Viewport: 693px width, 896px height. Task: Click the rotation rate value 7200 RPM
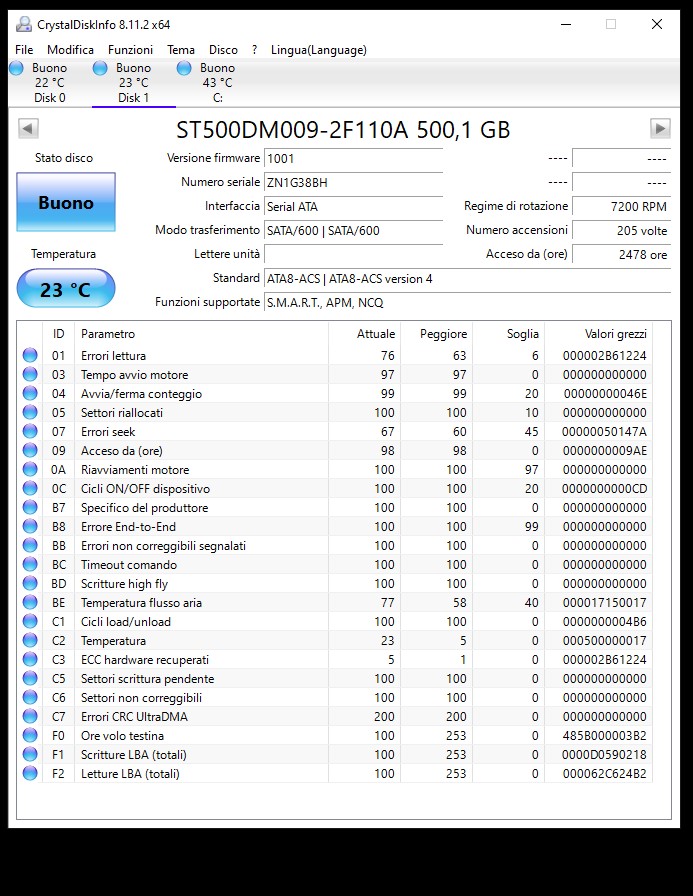pos(621,206)
